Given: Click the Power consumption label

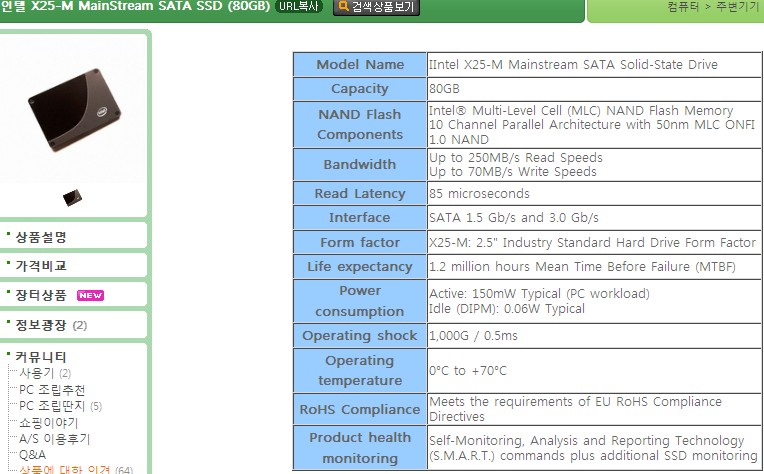Looking at the screenshot, I should coord(360,301).
